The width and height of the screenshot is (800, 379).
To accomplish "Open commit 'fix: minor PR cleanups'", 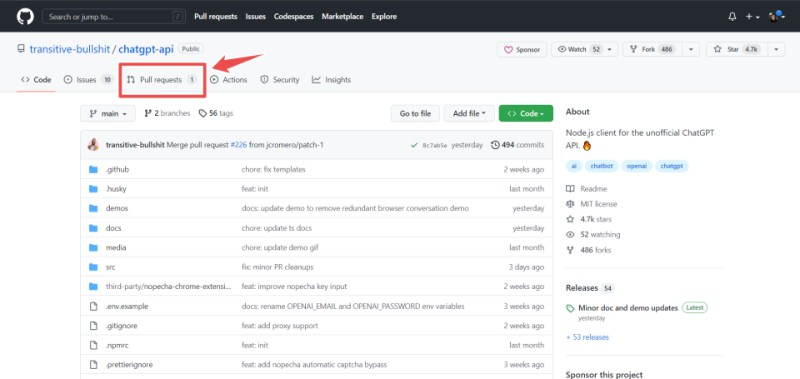I will [278, 267].
